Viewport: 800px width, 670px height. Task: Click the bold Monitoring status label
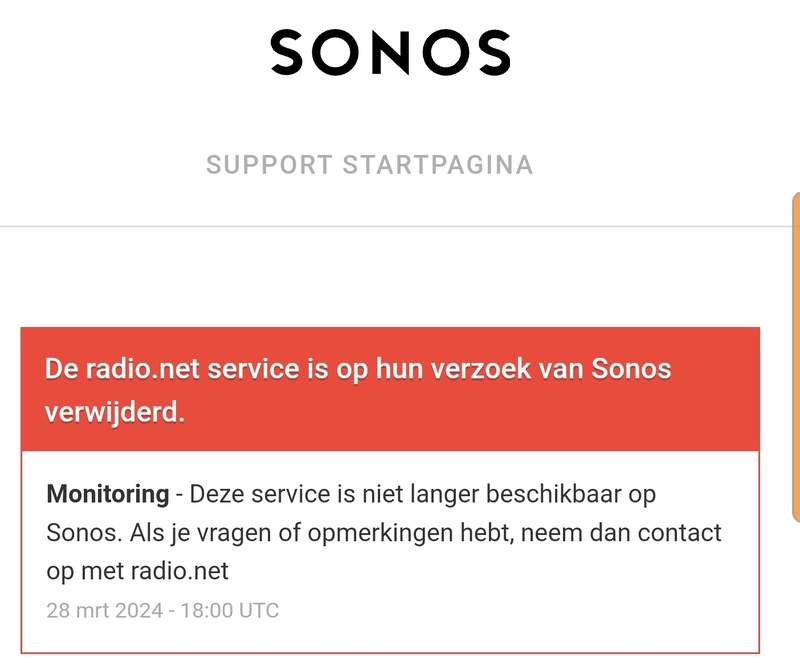pos(108,494)
